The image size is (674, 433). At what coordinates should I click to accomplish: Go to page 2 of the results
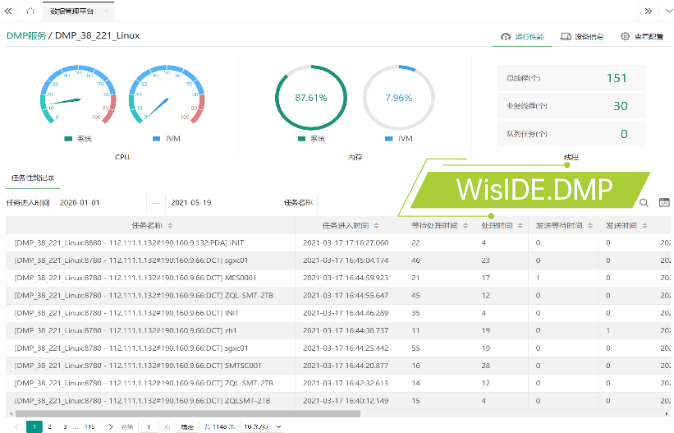point(49,426)
